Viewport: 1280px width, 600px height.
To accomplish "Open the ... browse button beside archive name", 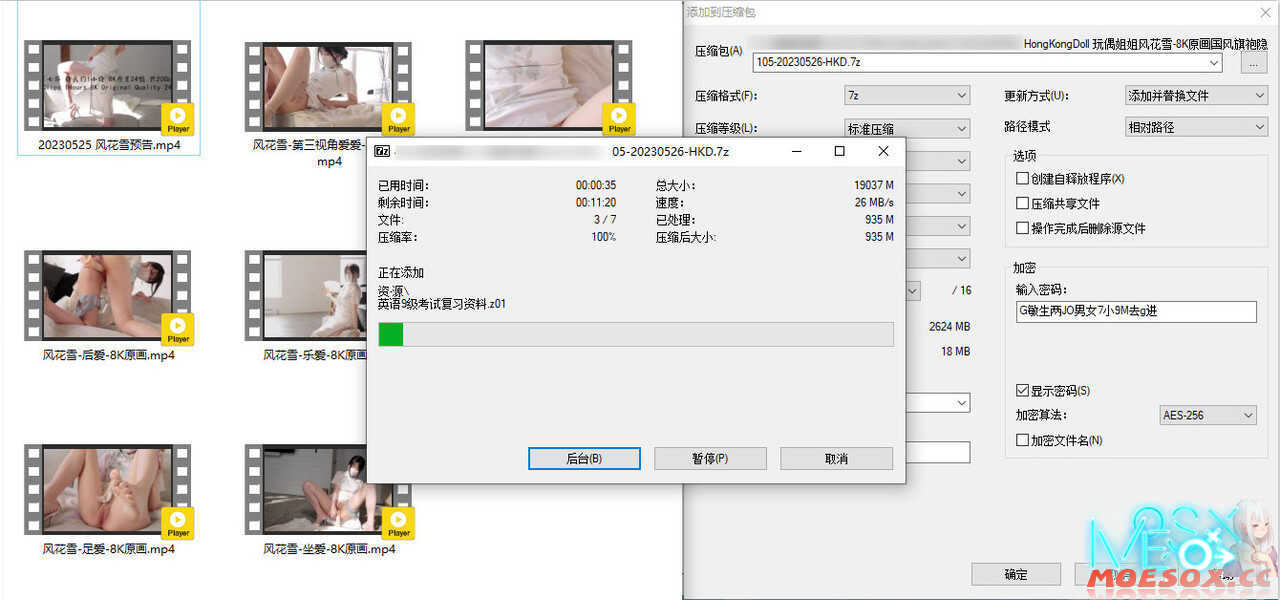I will point(1254,62).
